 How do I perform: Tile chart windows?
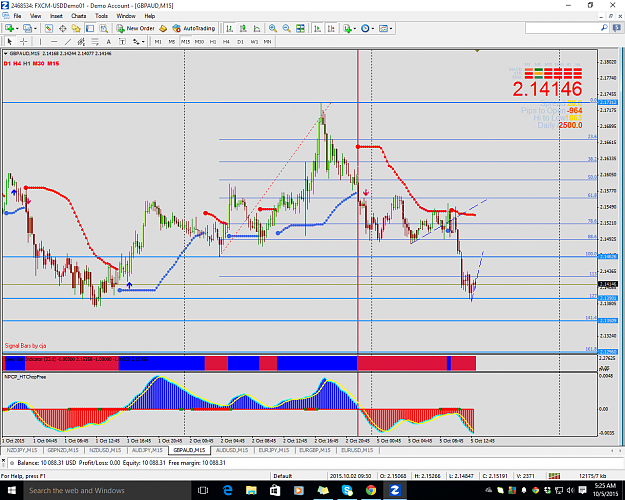tap(300, 28)
